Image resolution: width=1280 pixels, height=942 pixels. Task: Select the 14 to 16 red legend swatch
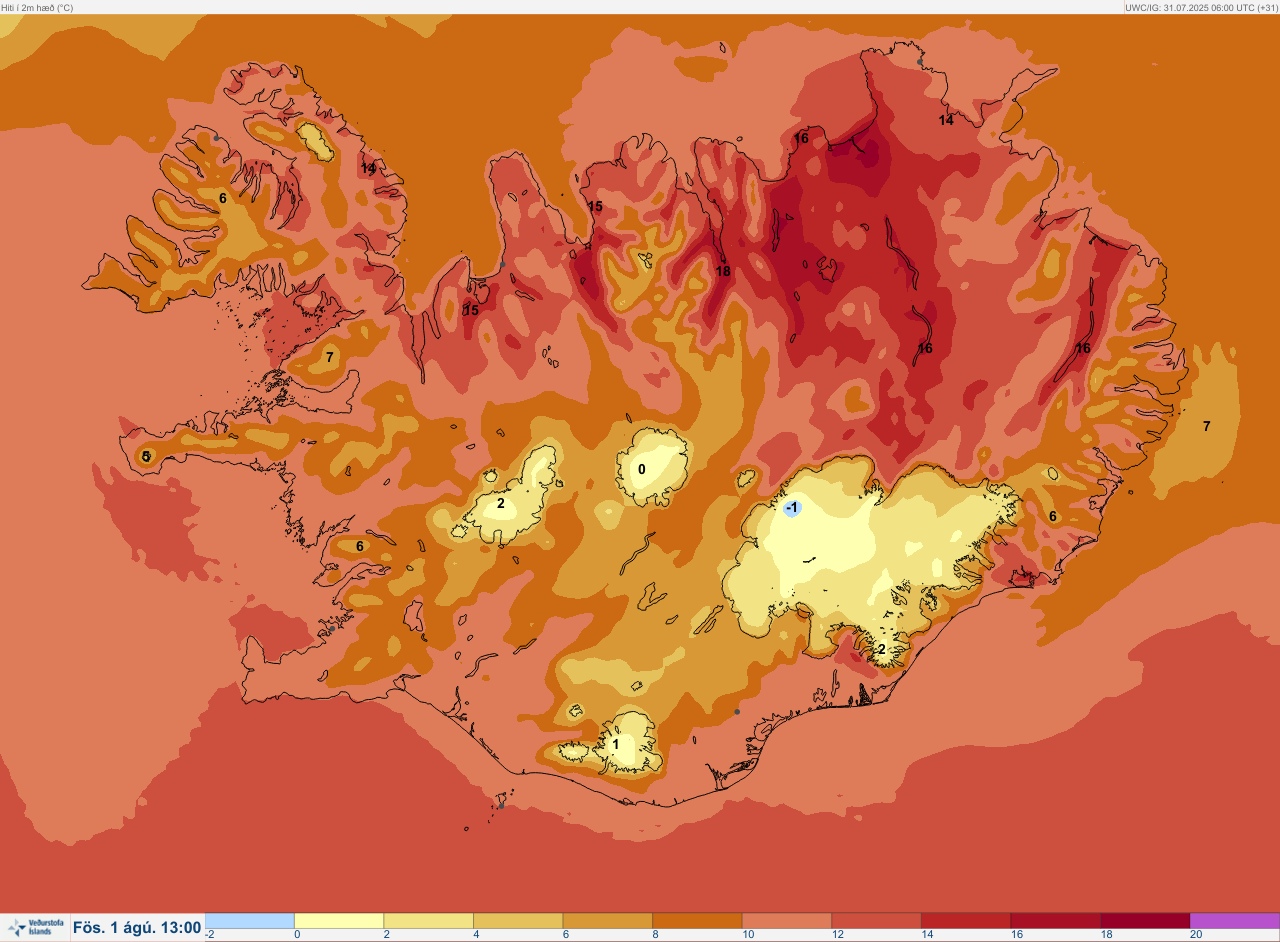[x=966, y=921]
